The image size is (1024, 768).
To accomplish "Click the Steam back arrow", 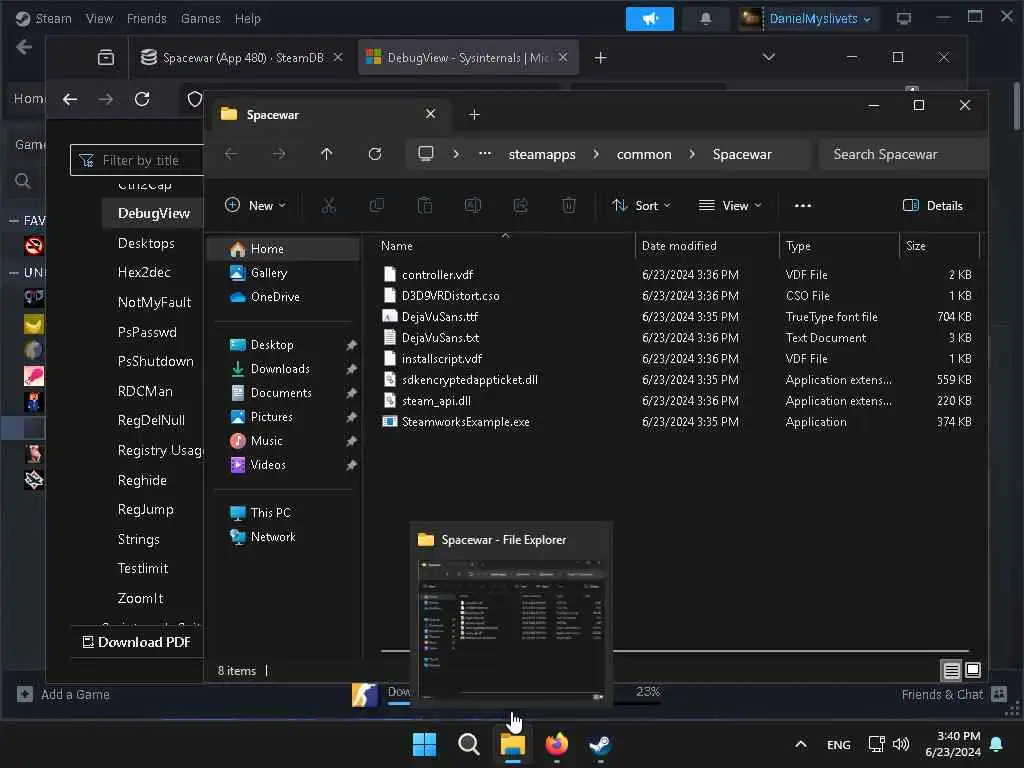I will [24, 47].
